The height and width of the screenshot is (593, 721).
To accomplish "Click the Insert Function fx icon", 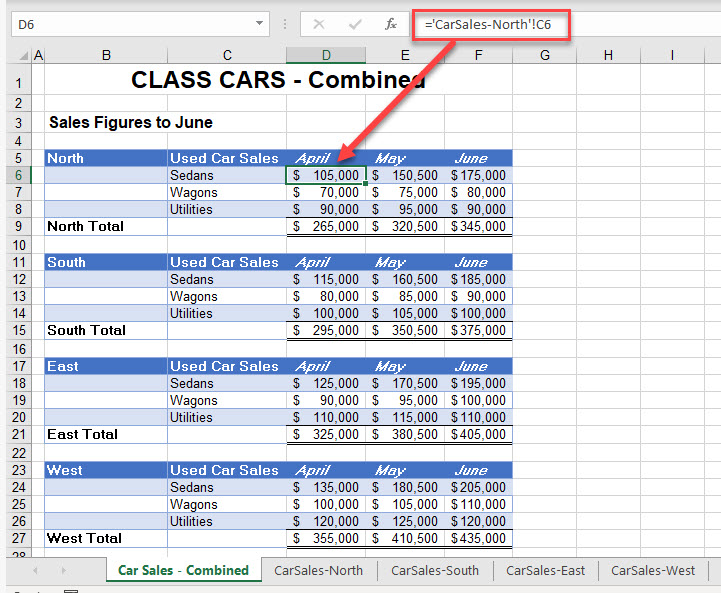I will point(391,24).
